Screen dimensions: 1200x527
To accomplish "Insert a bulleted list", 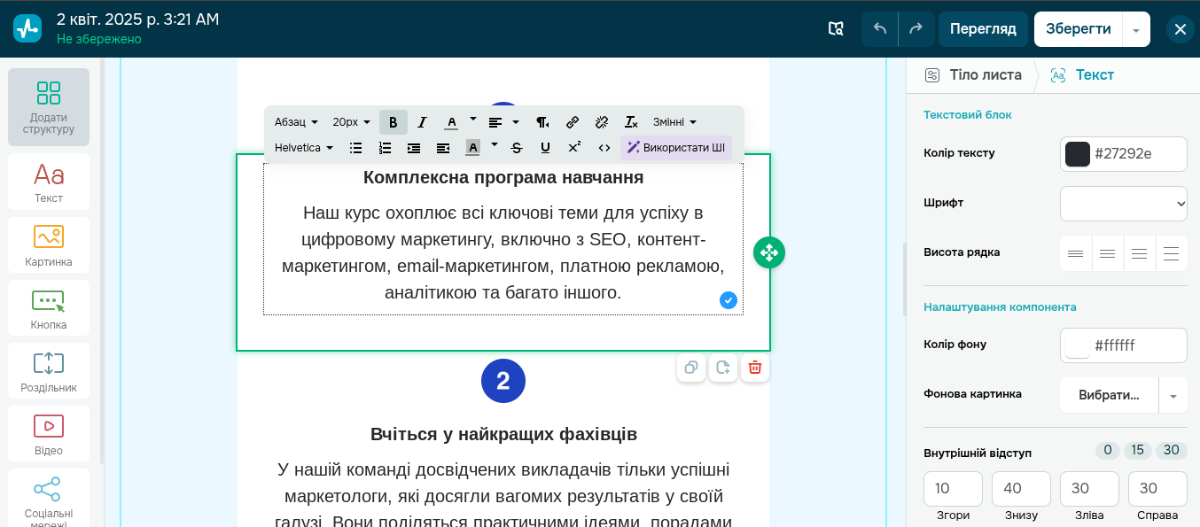I will click(x=356, y=147).
